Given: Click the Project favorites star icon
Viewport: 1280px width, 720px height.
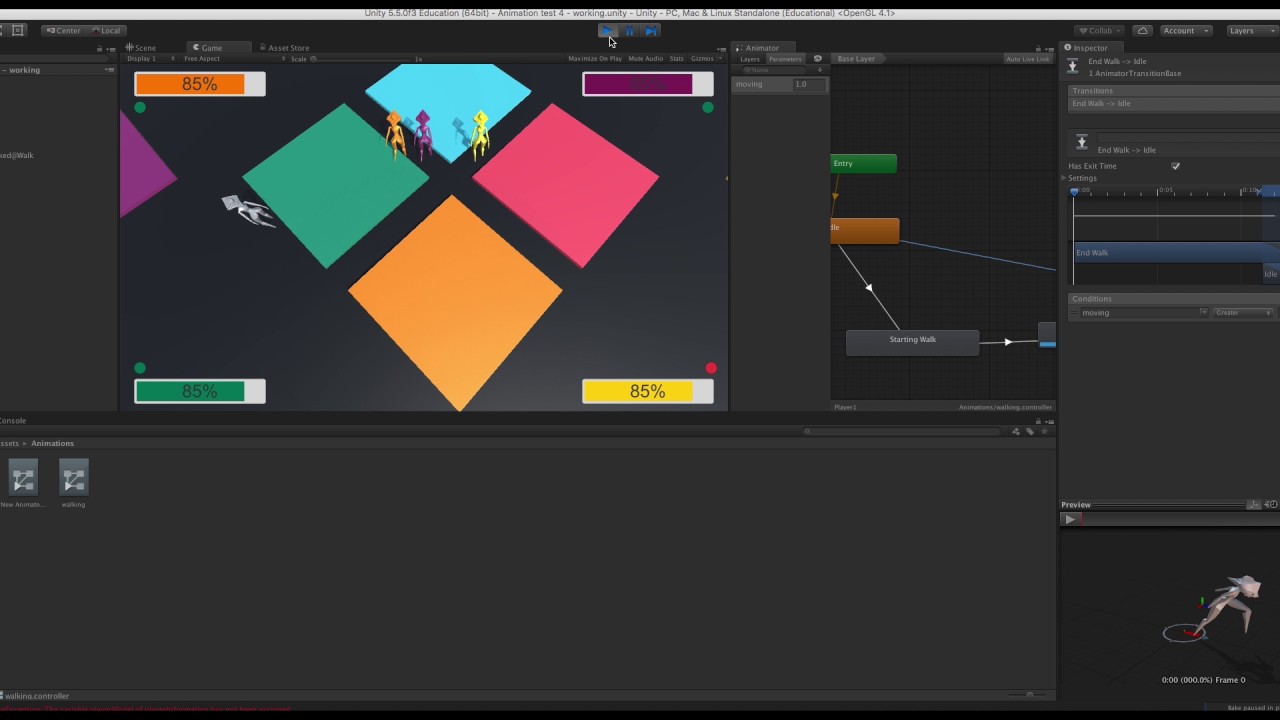Looking at the screenshot, I should [1043, 431].
